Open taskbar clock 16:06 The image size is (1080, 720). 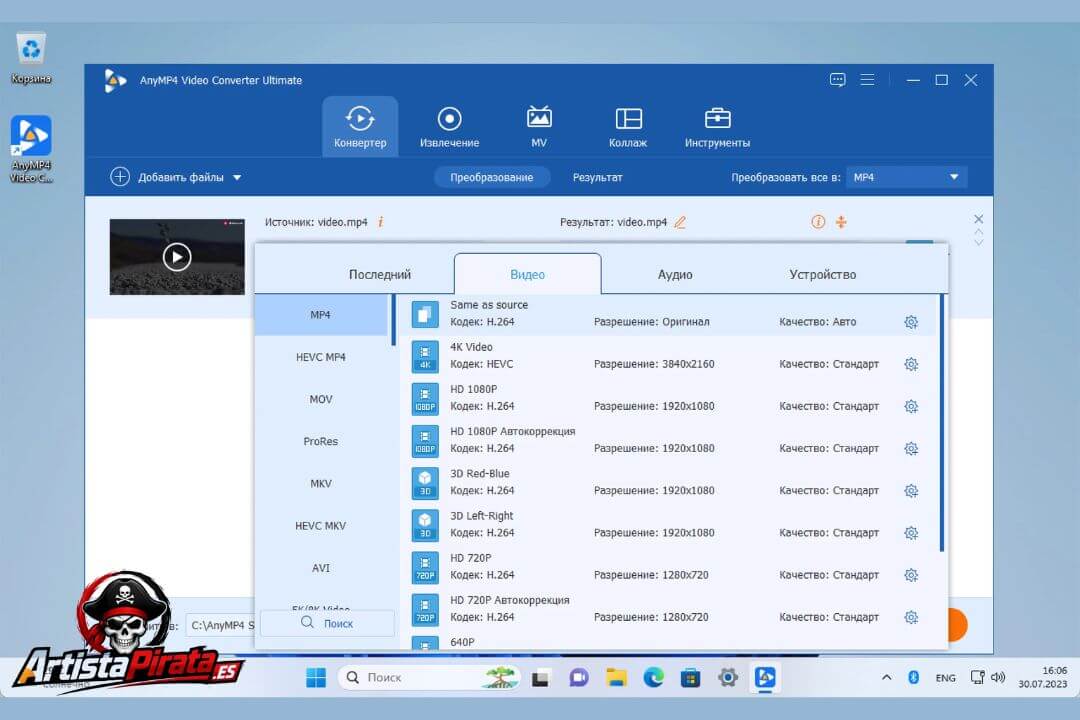[x=1043, y=677]
